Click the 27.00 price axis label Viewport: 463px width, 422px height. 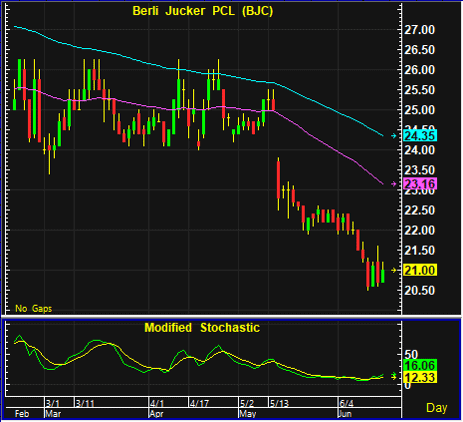(419, 30)
